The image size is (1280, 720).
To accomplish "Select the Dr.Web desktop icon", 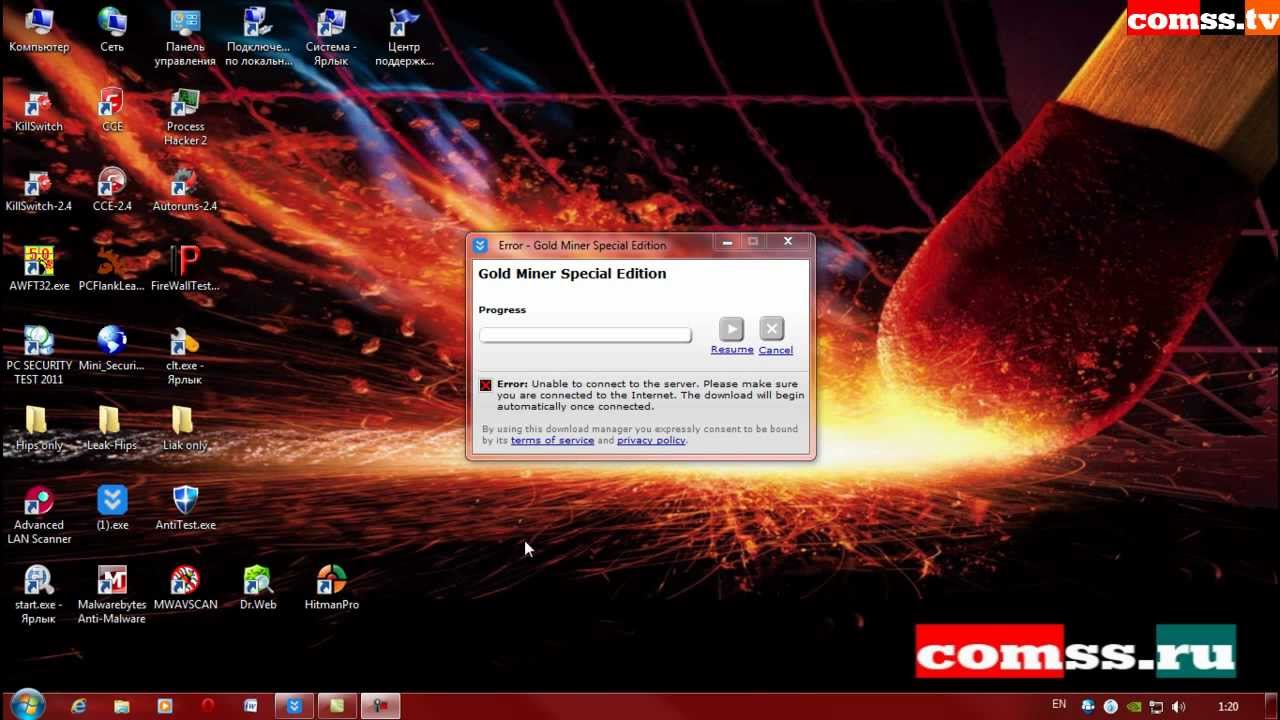I will click(258, 588).
